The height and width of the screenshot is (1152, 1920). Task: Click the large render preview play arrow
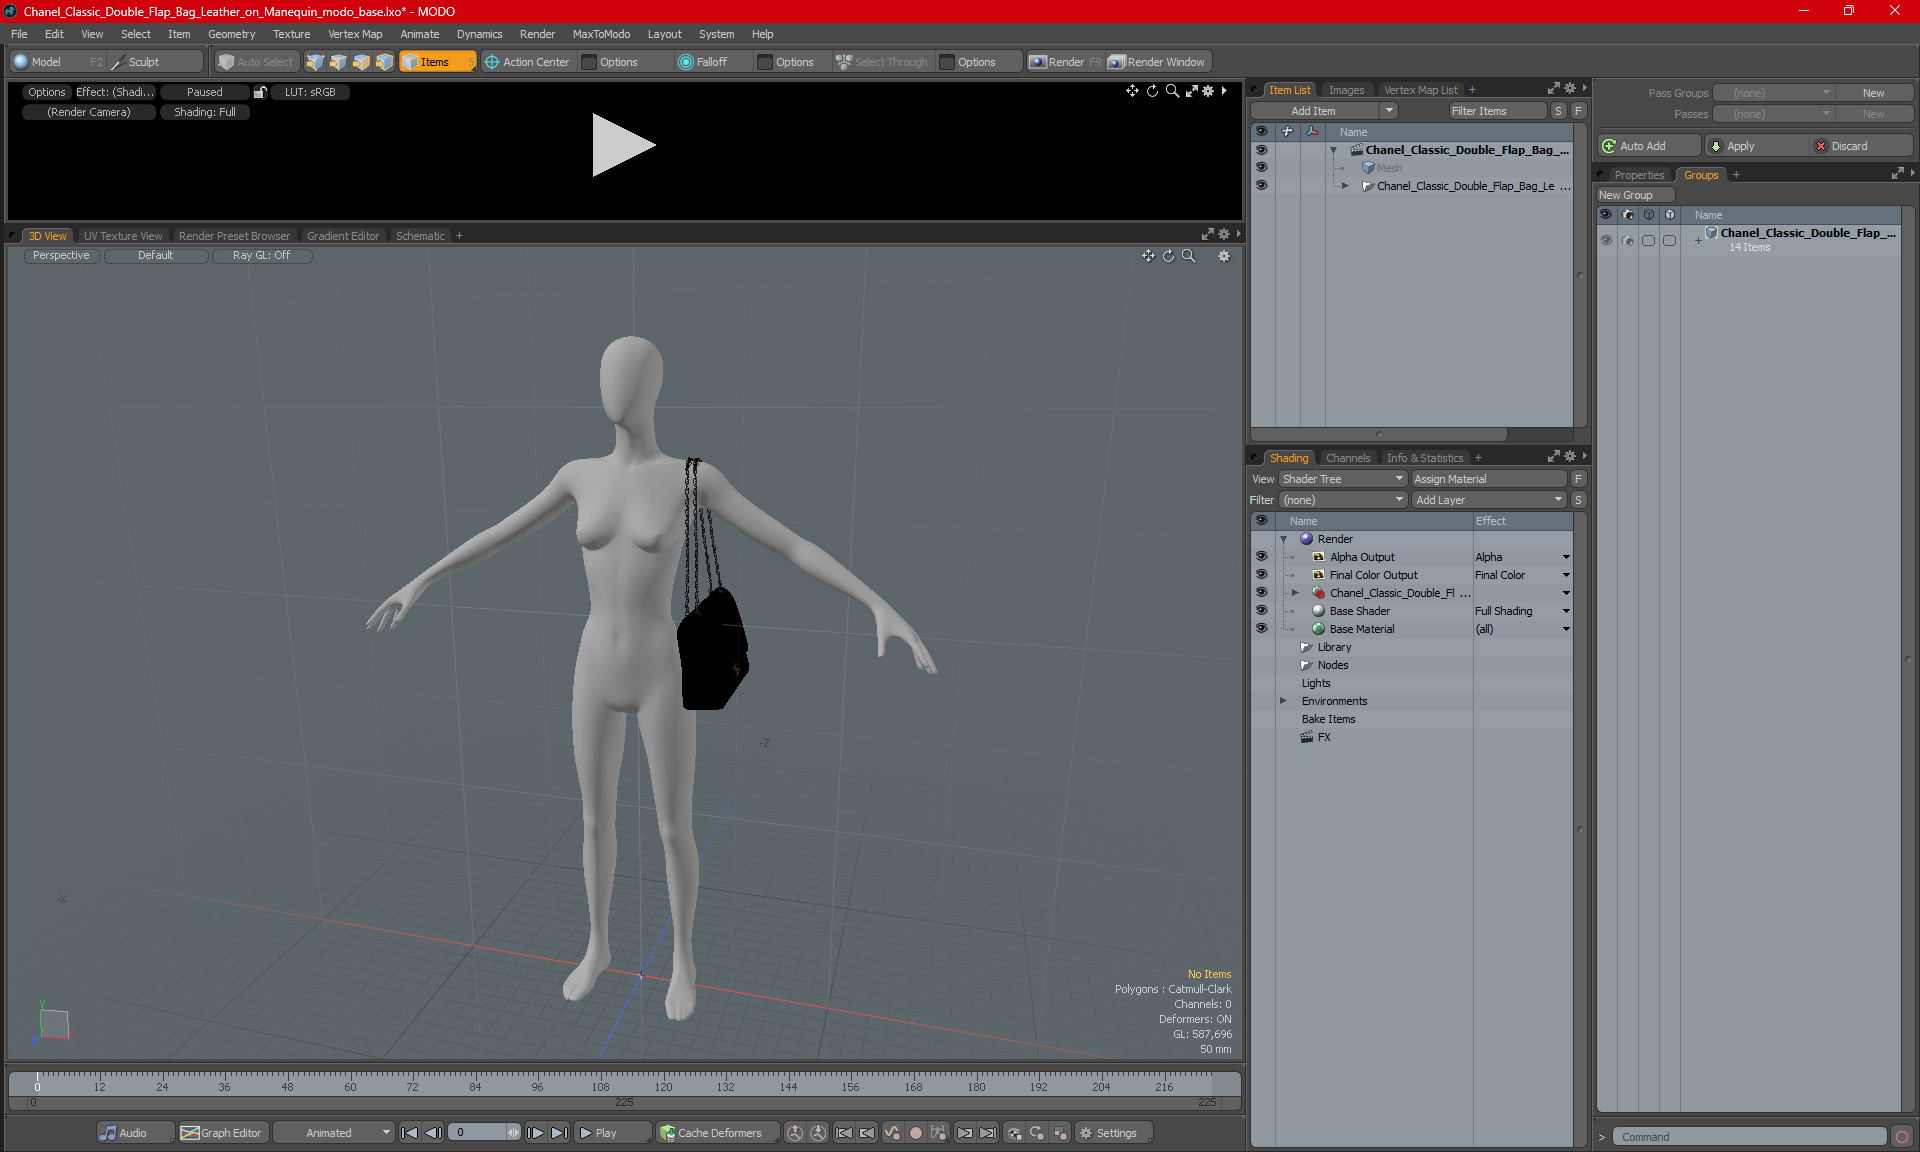[622, 145]
